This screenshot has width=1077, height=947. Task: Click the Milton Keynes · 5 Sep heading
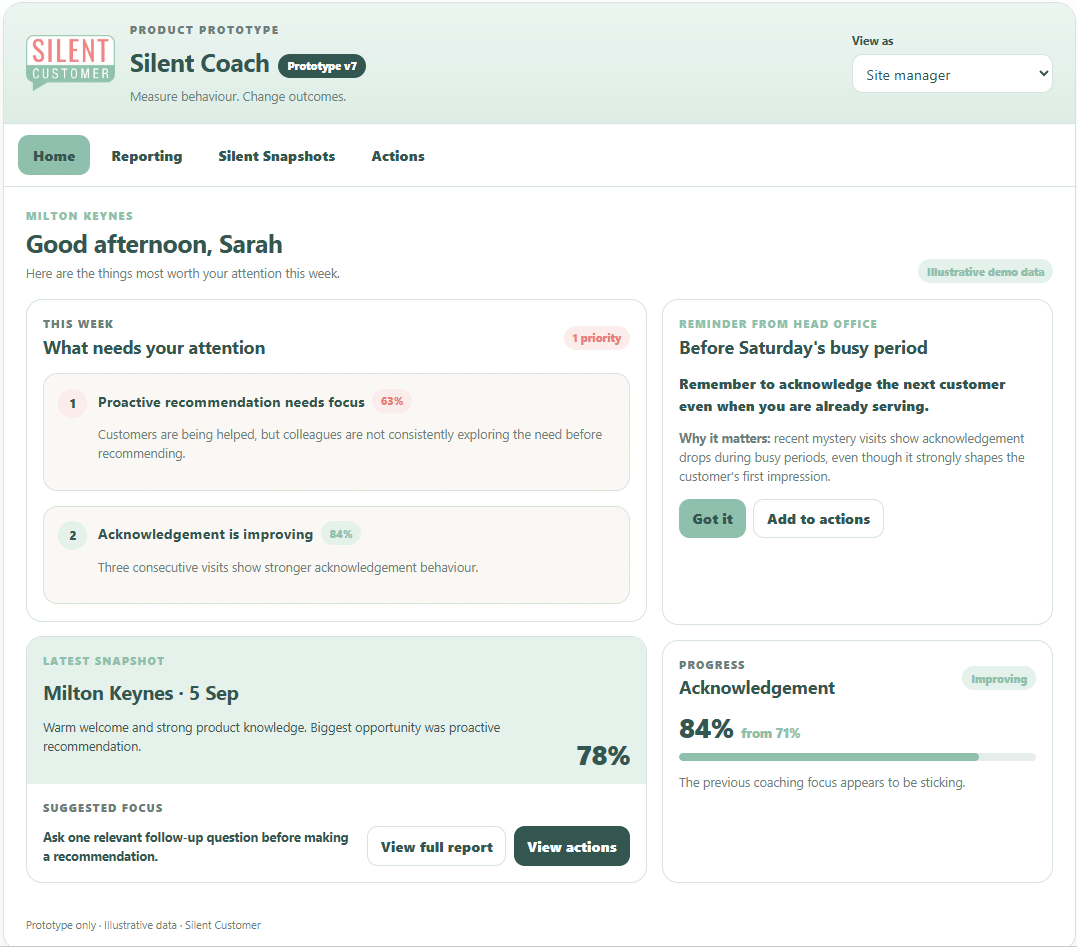pyautogui.click(x=141, y=693)
